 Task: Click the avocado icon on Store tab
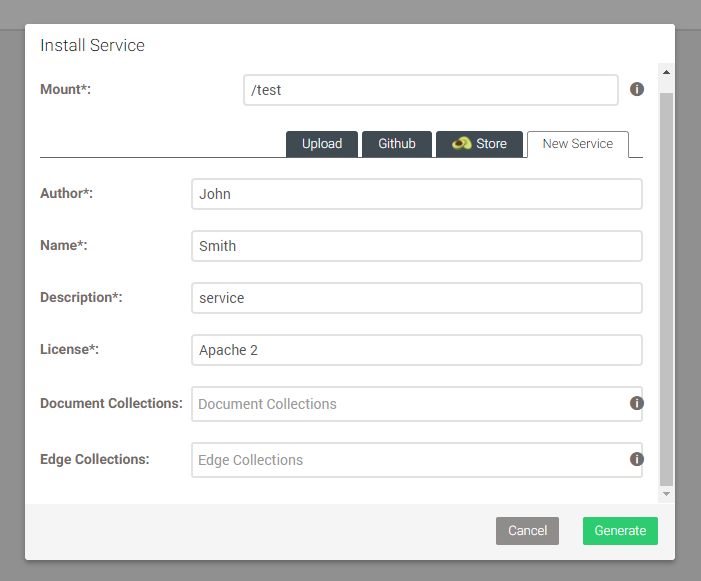461,144
